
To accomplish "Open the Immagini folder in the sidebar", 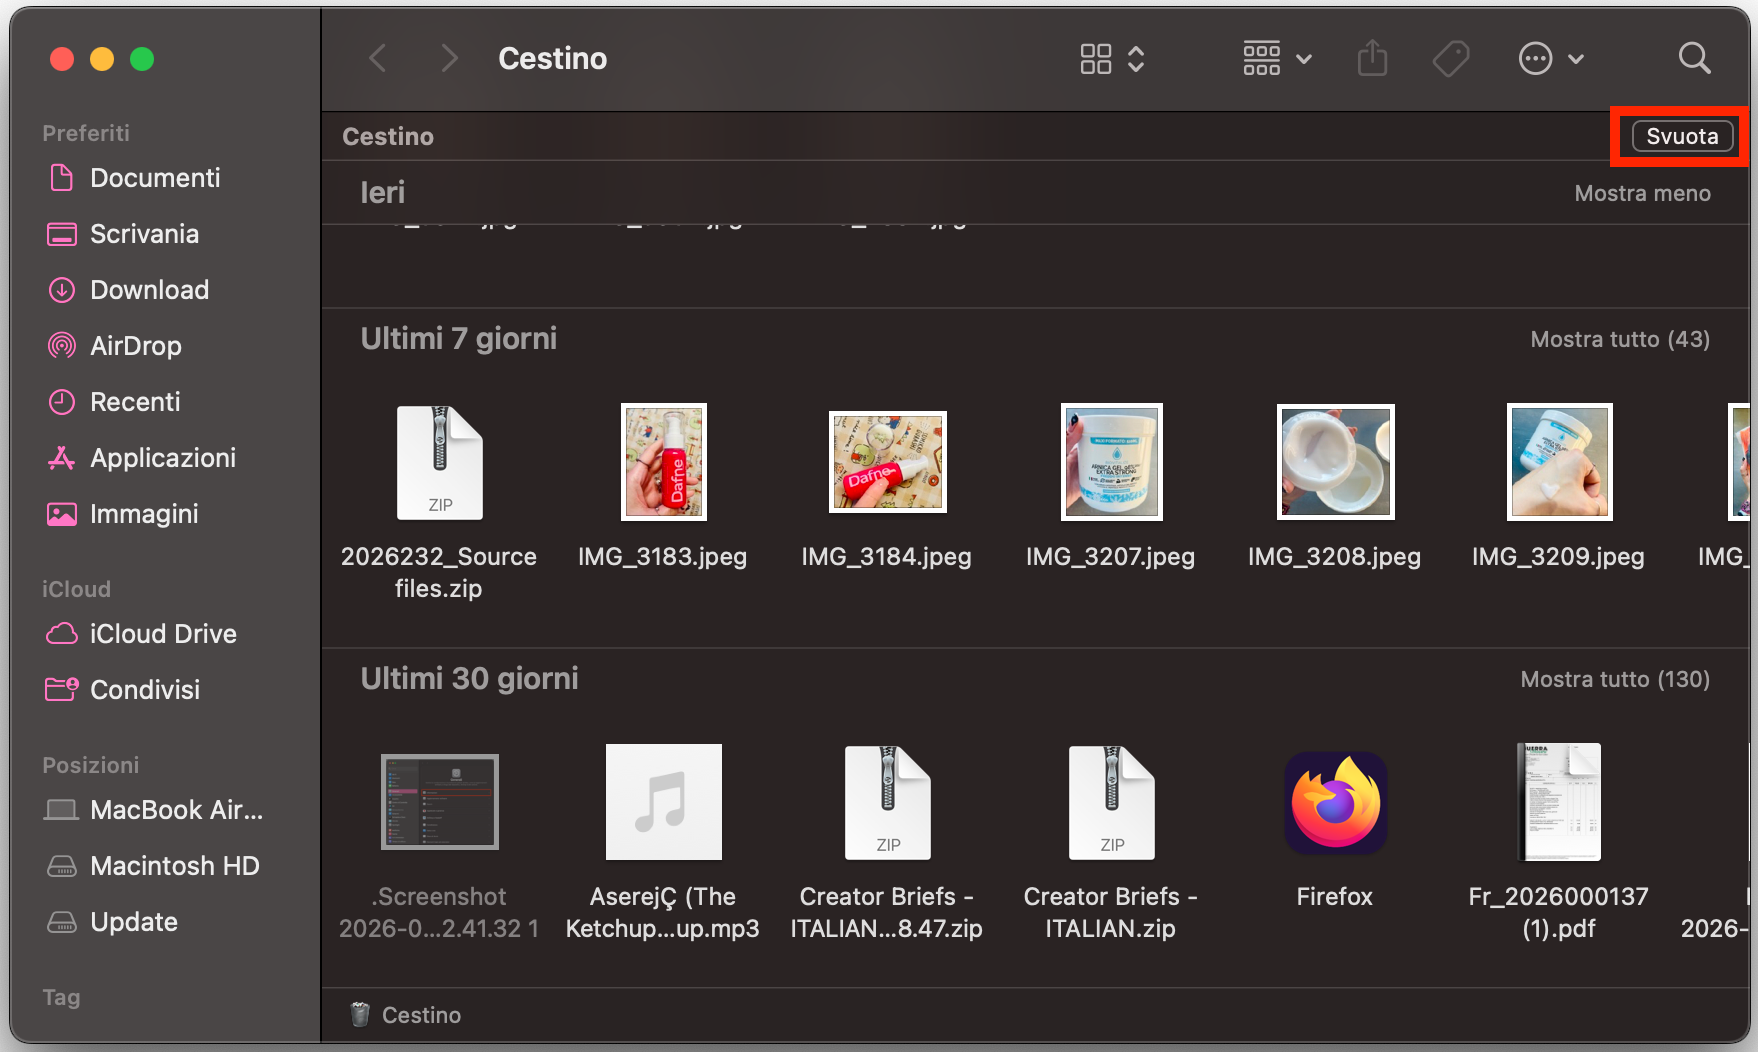I will pos(143,514).
